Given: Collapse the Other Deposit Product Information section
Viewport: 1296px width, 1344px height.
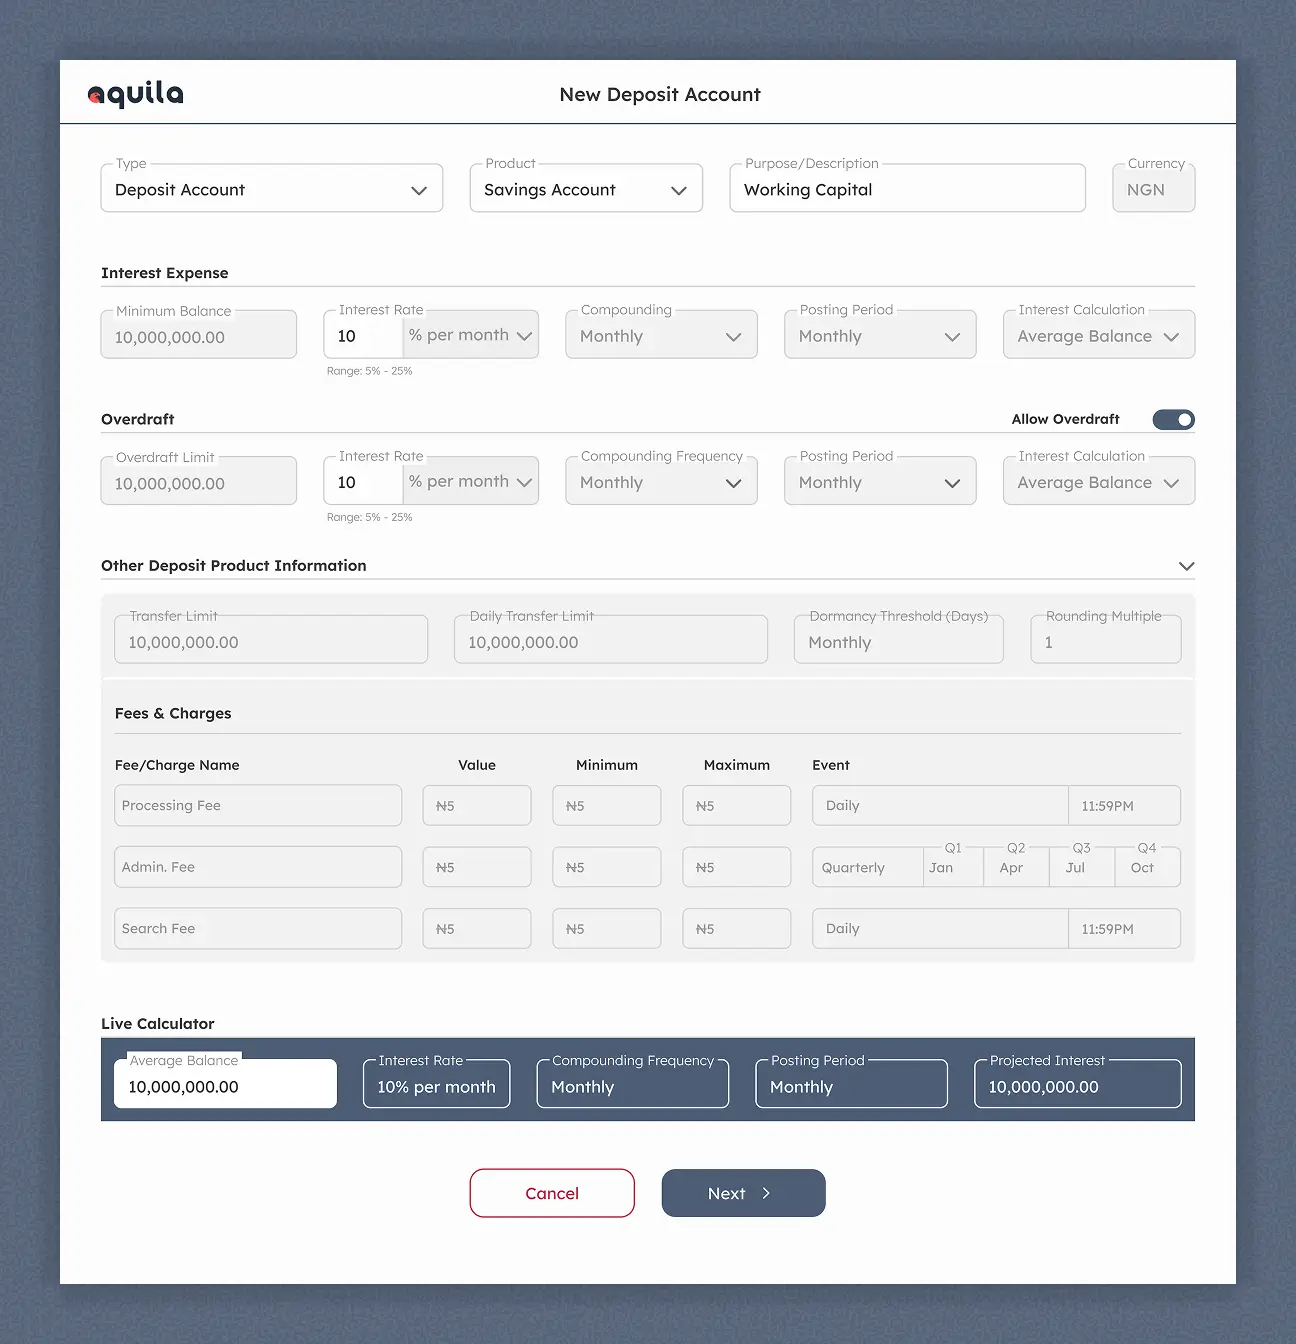Looking at the screenshot, I should [x=1186, y=566].
